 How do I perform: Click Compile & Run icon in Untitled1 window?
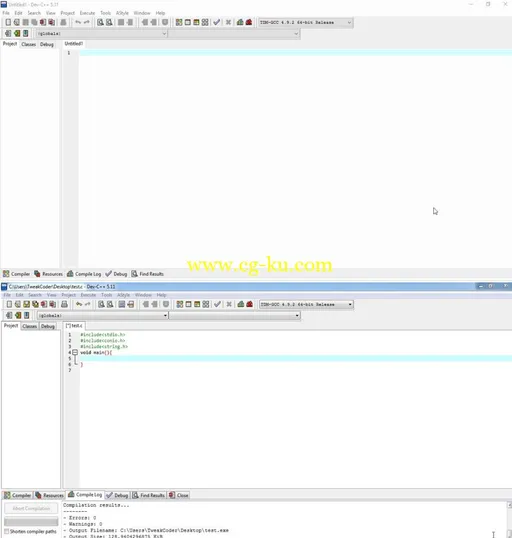pos(196,22)
